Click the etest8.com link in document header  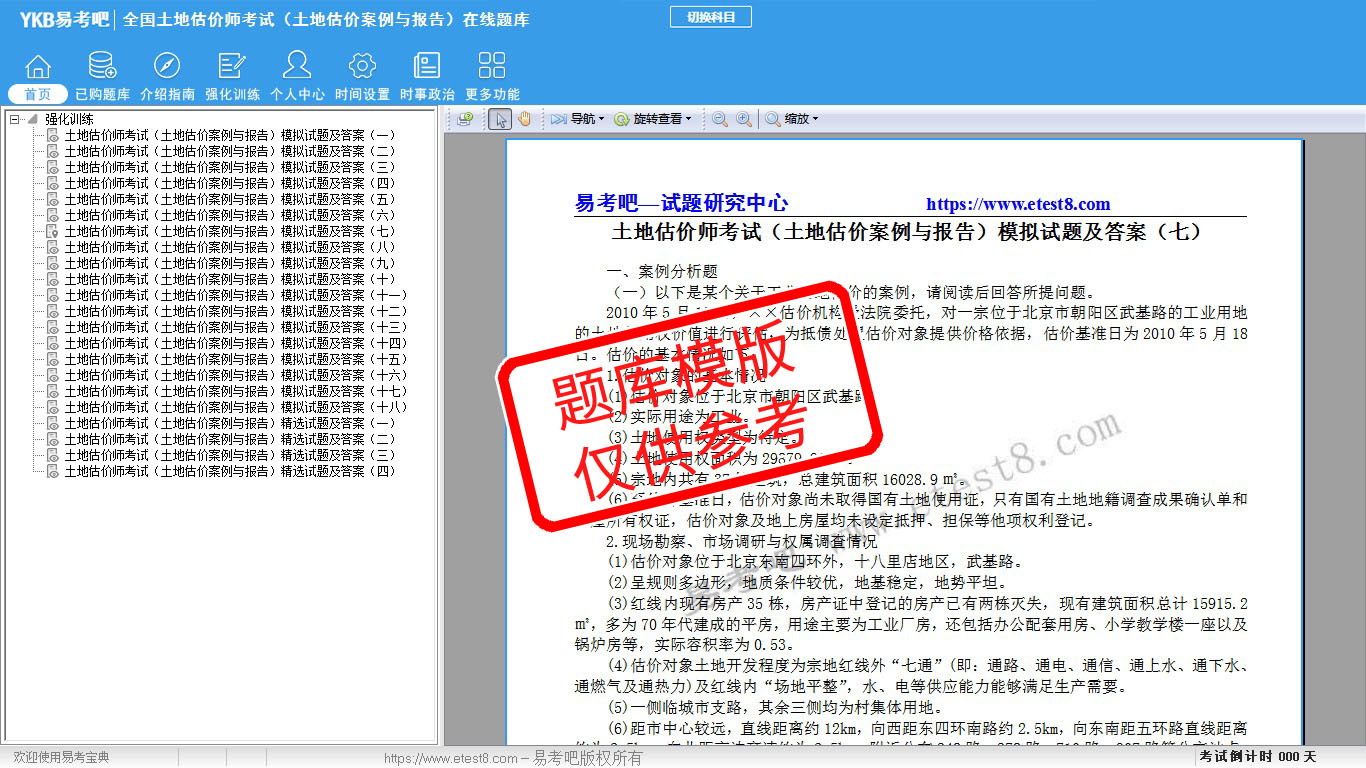tap(1017, 204)
